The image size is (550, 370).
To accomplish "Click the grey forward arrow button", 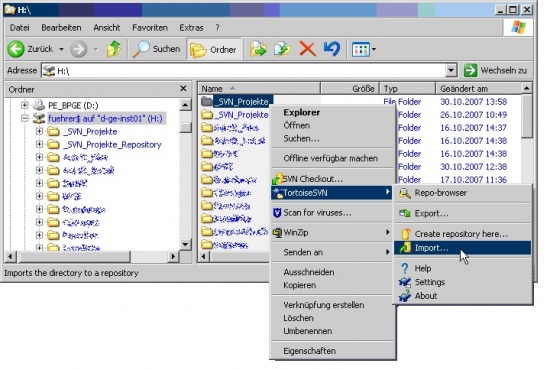I will click(79, 49).
